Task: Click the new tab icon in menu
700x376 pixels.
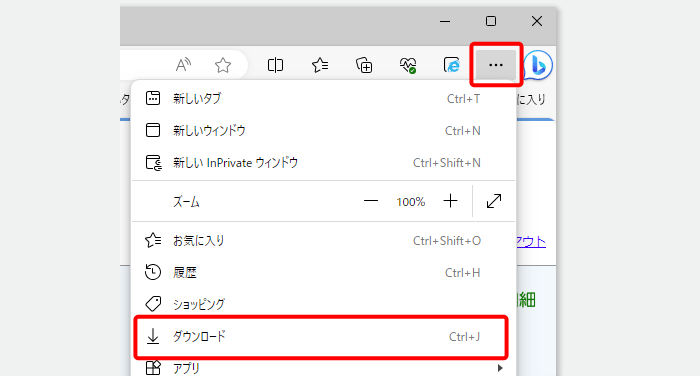Action: point(153,98)
